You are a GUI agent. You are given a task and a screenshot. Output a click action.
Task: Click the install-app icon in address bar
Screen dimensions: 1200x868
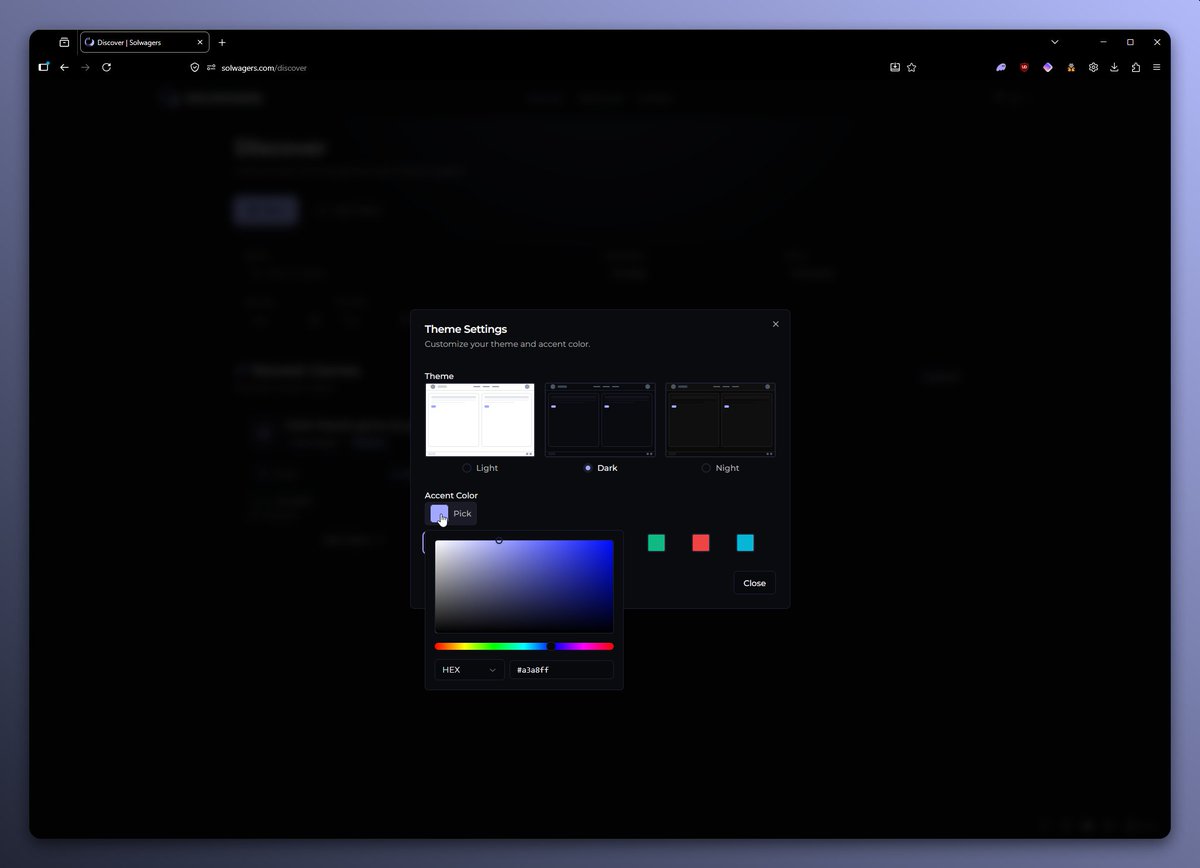(895, 68)
